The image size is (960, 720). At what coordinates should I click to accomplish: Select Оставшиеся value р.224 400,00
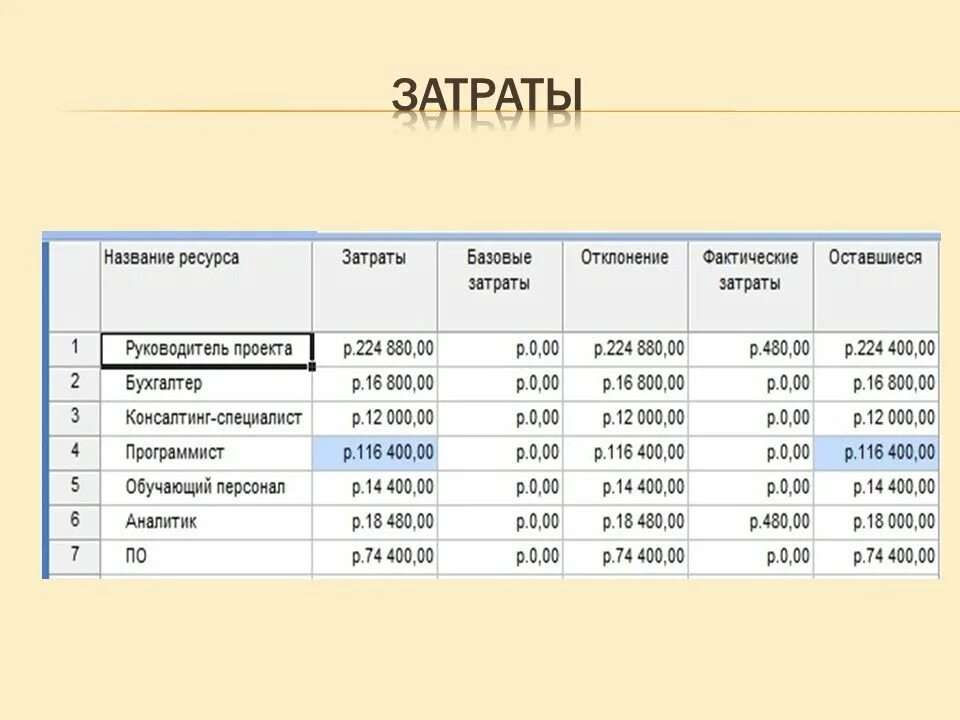(x=876, y=350)
